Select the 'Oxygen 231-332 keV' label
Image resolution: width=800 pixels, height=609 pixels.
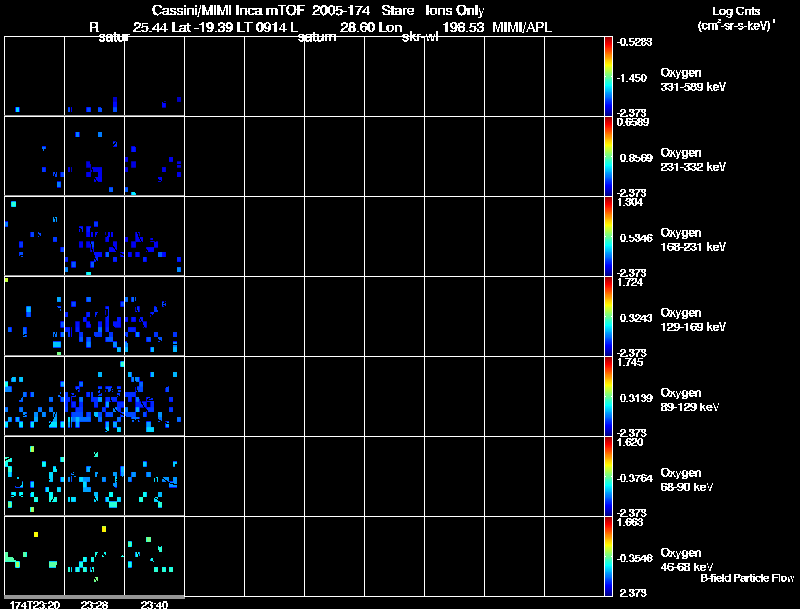693,160
